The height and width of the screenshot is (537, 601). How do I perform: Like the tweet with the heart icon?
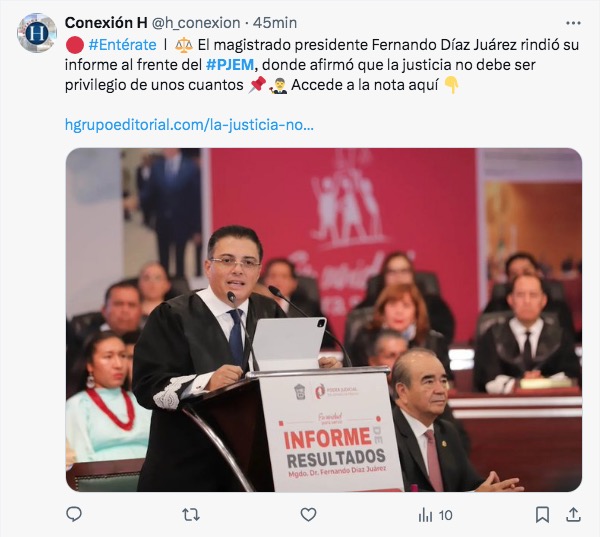point(308,514)
